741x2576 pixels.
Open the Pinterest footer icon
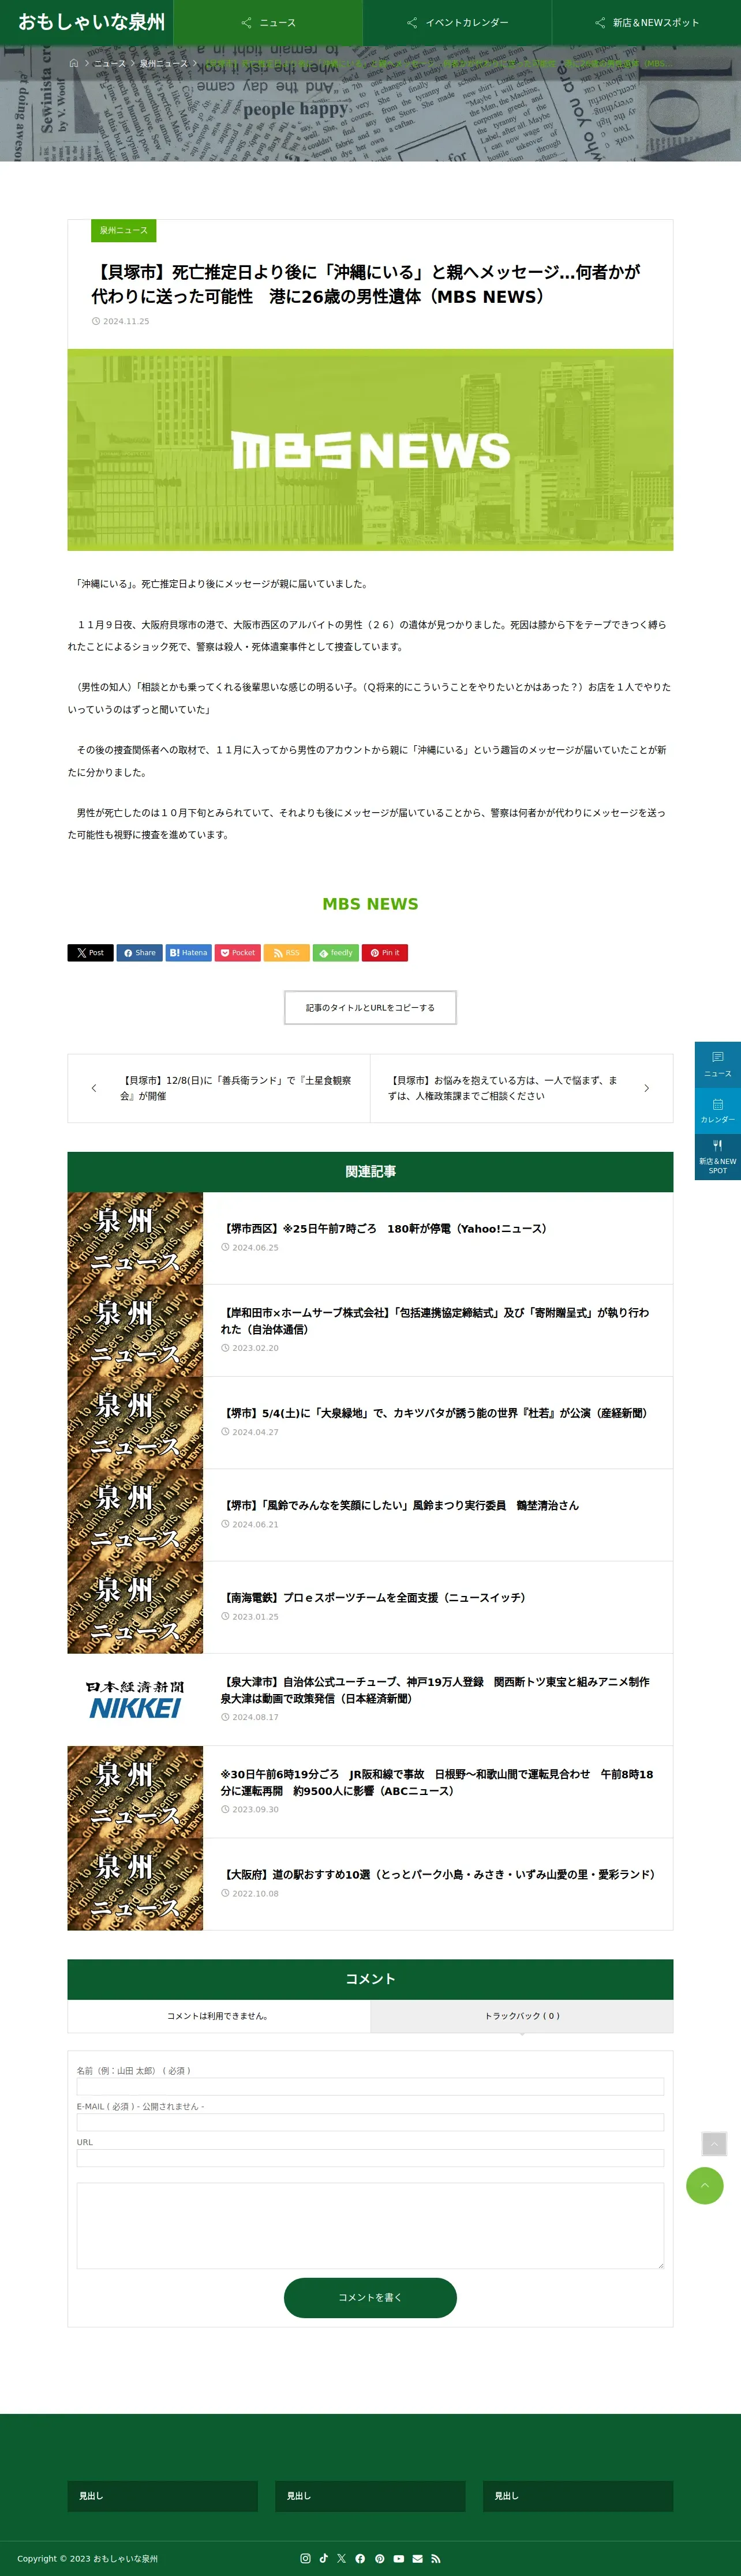point(379,2558)
